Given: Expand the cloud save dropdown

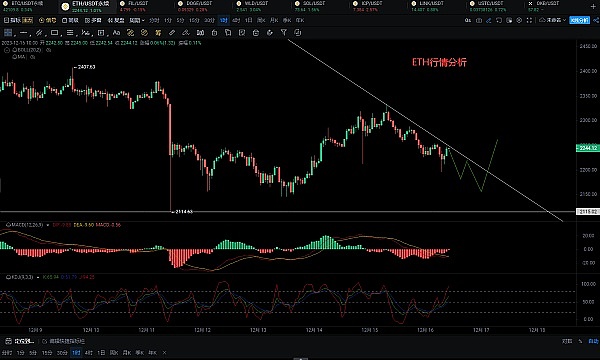Looking at the screenshot, I should [553, 20].
